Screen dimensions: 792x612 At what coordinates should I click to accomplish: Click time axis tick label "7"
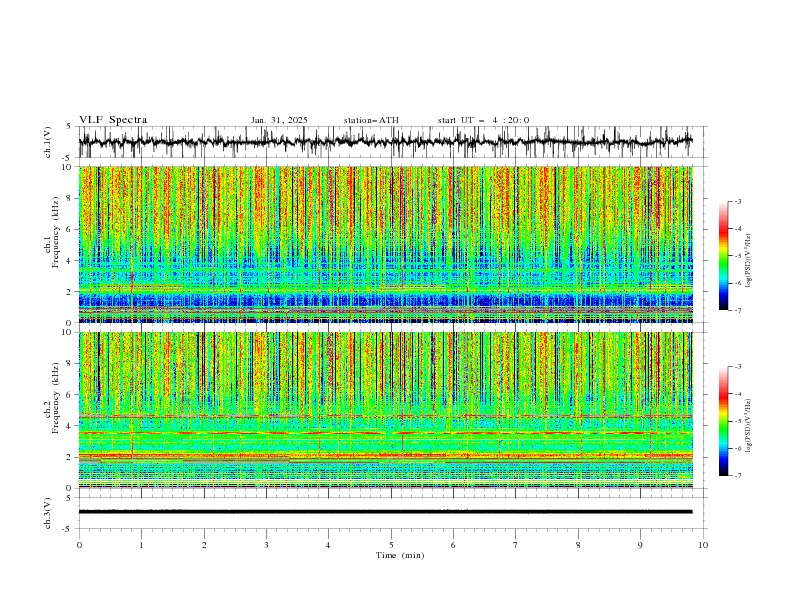coord(516,545)
